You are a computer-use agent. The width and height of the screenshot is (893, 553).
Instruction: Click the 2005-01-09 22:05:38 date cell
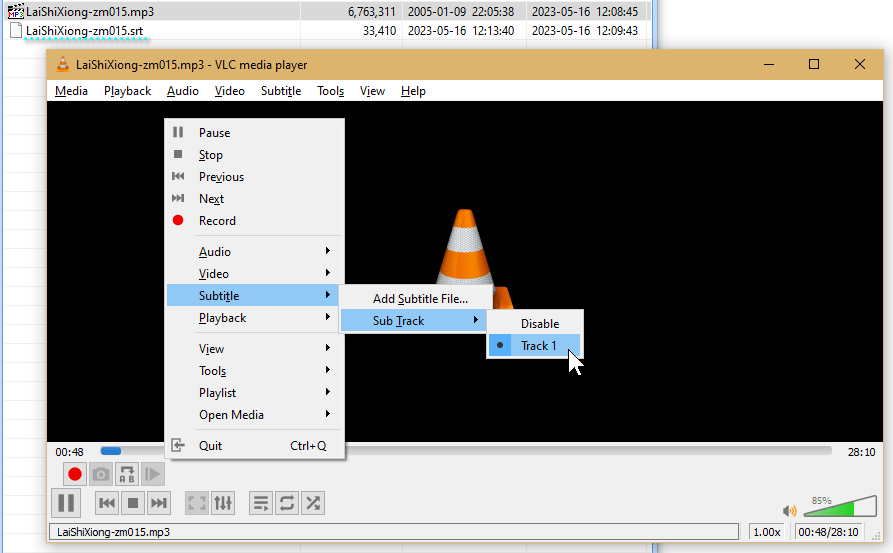(x=461, y=12)
